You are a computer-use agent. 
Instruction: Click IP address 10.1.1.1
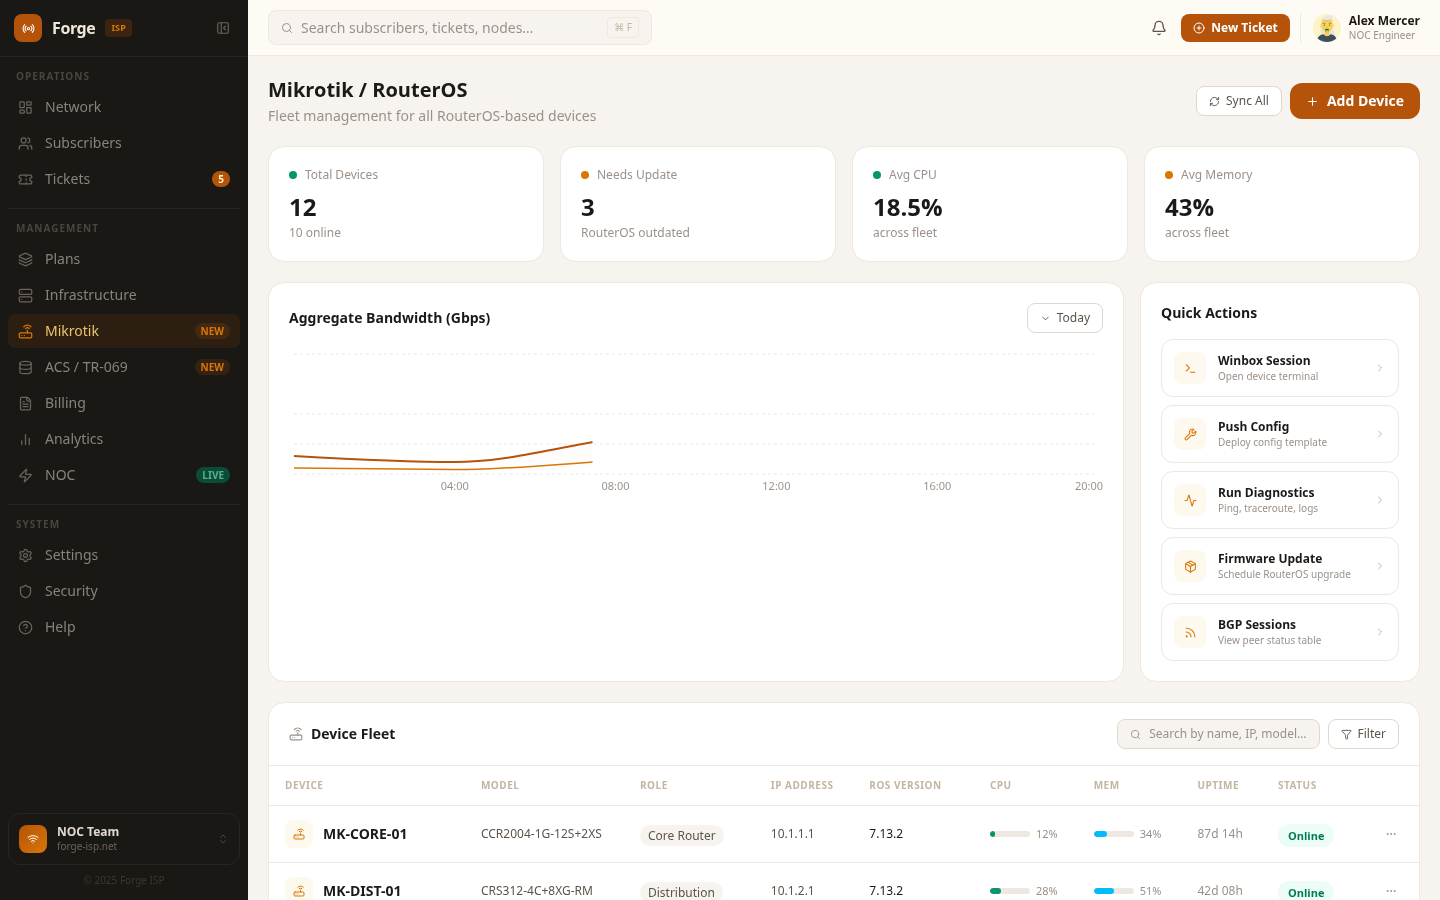792,833
